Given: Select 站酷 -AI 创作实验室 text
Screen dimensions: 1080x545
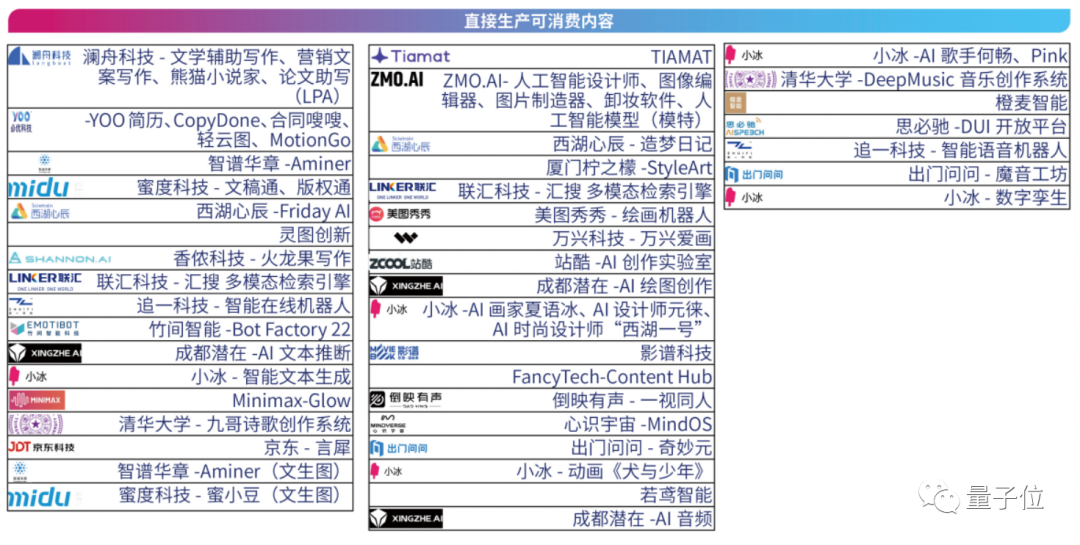Looking at the screenshot, I should [633, 262].
